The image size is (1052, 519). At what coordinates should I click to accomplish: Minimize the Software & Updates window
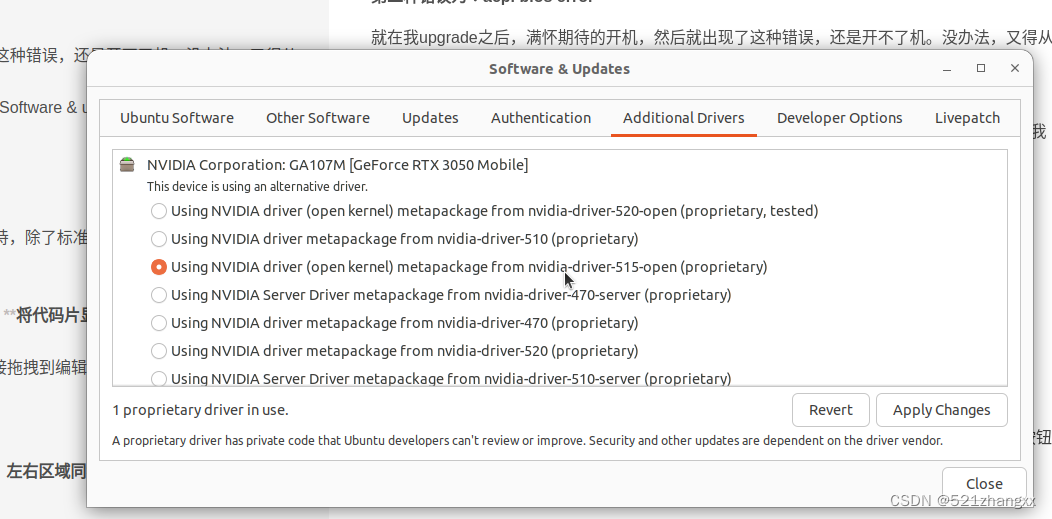pyautogui.click(x=947, y=69)
